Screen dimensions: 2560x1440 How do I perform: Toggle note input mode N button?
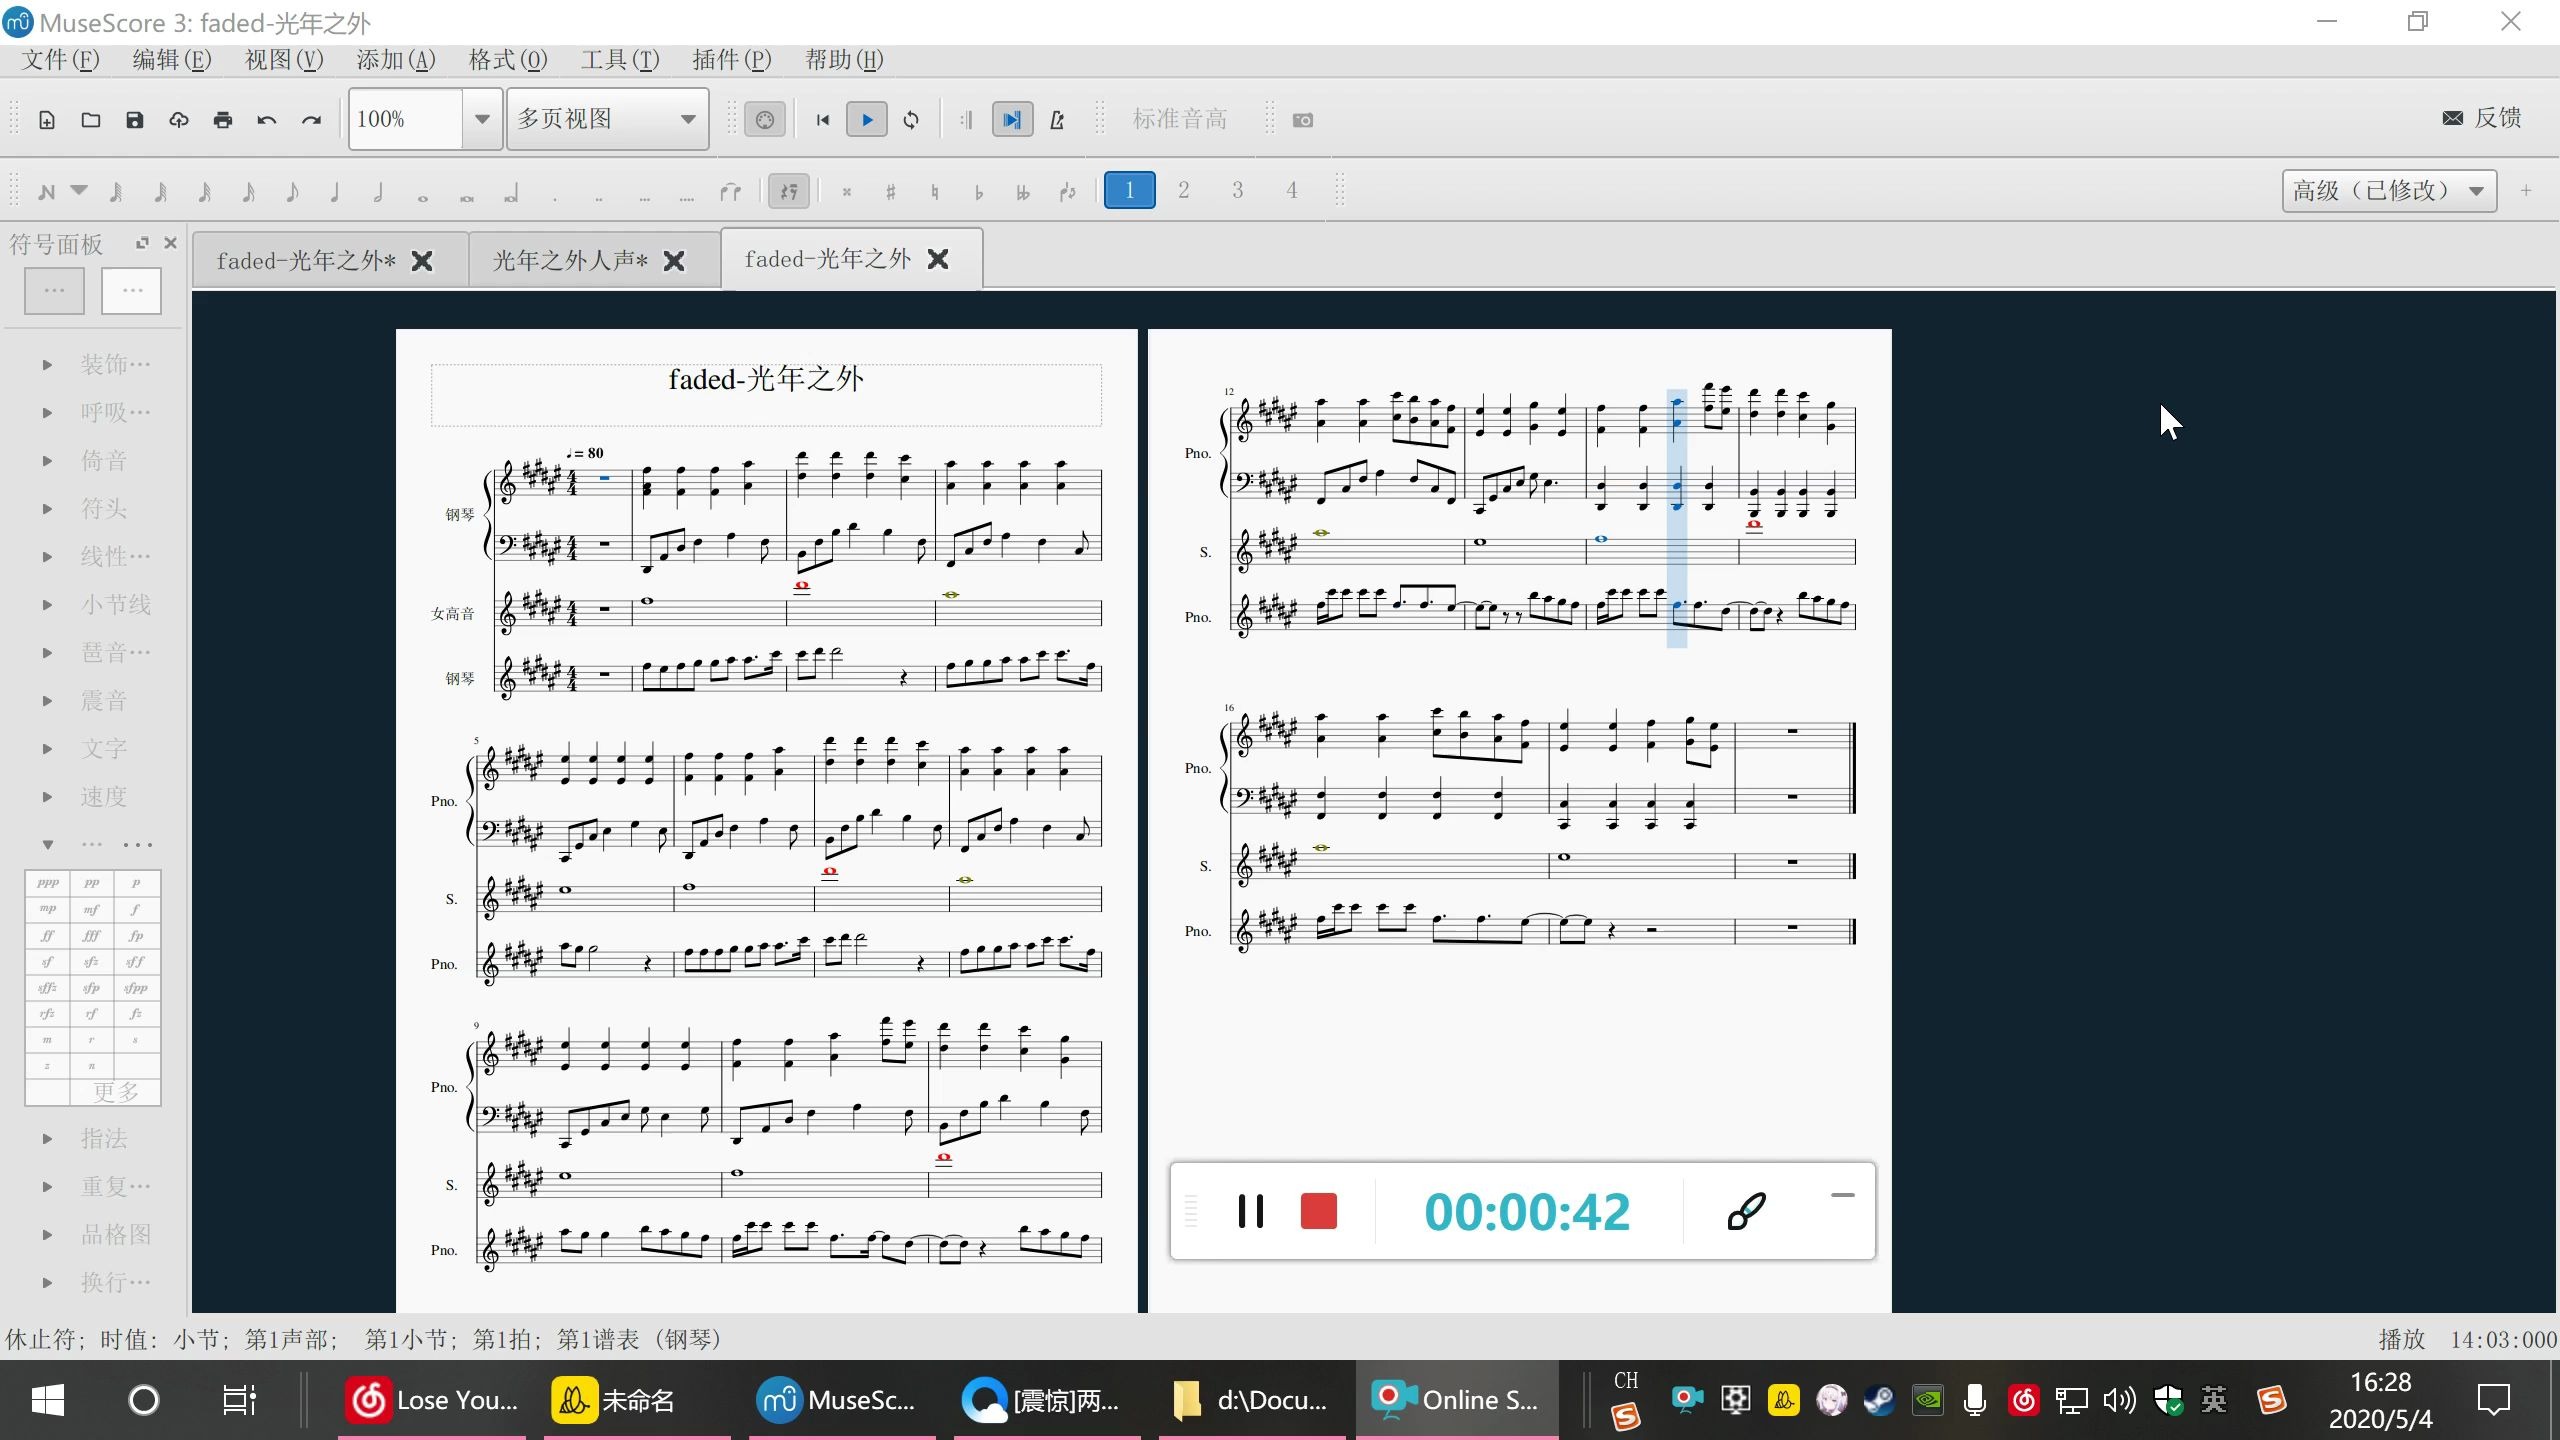pos(47,191)
